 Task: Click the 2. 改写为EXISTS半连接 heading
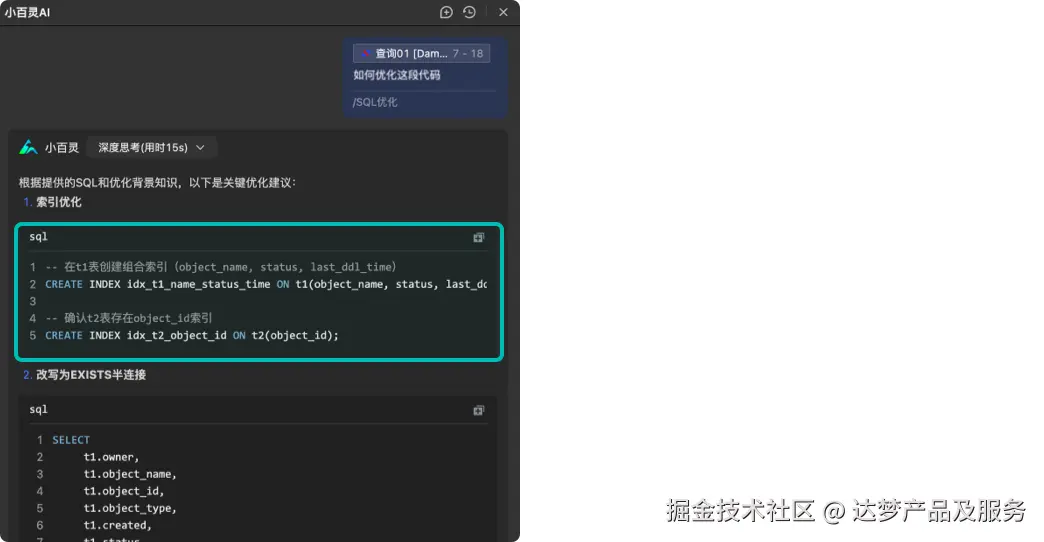click(85, 375)
